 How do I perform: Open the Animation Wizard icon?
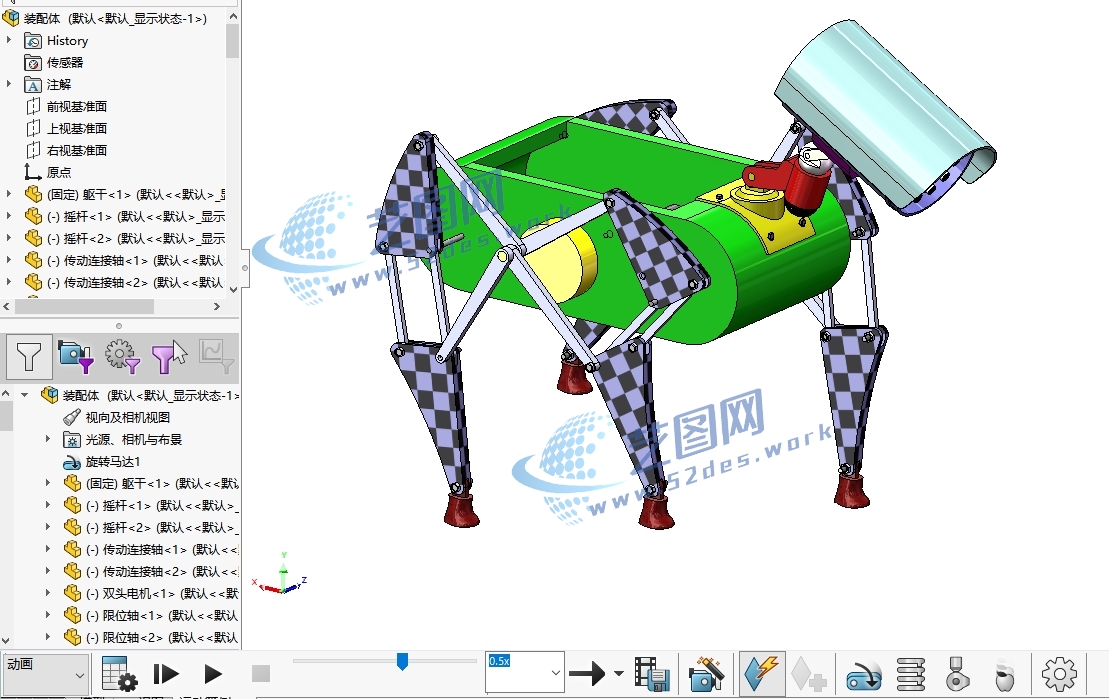coord(706,674)
